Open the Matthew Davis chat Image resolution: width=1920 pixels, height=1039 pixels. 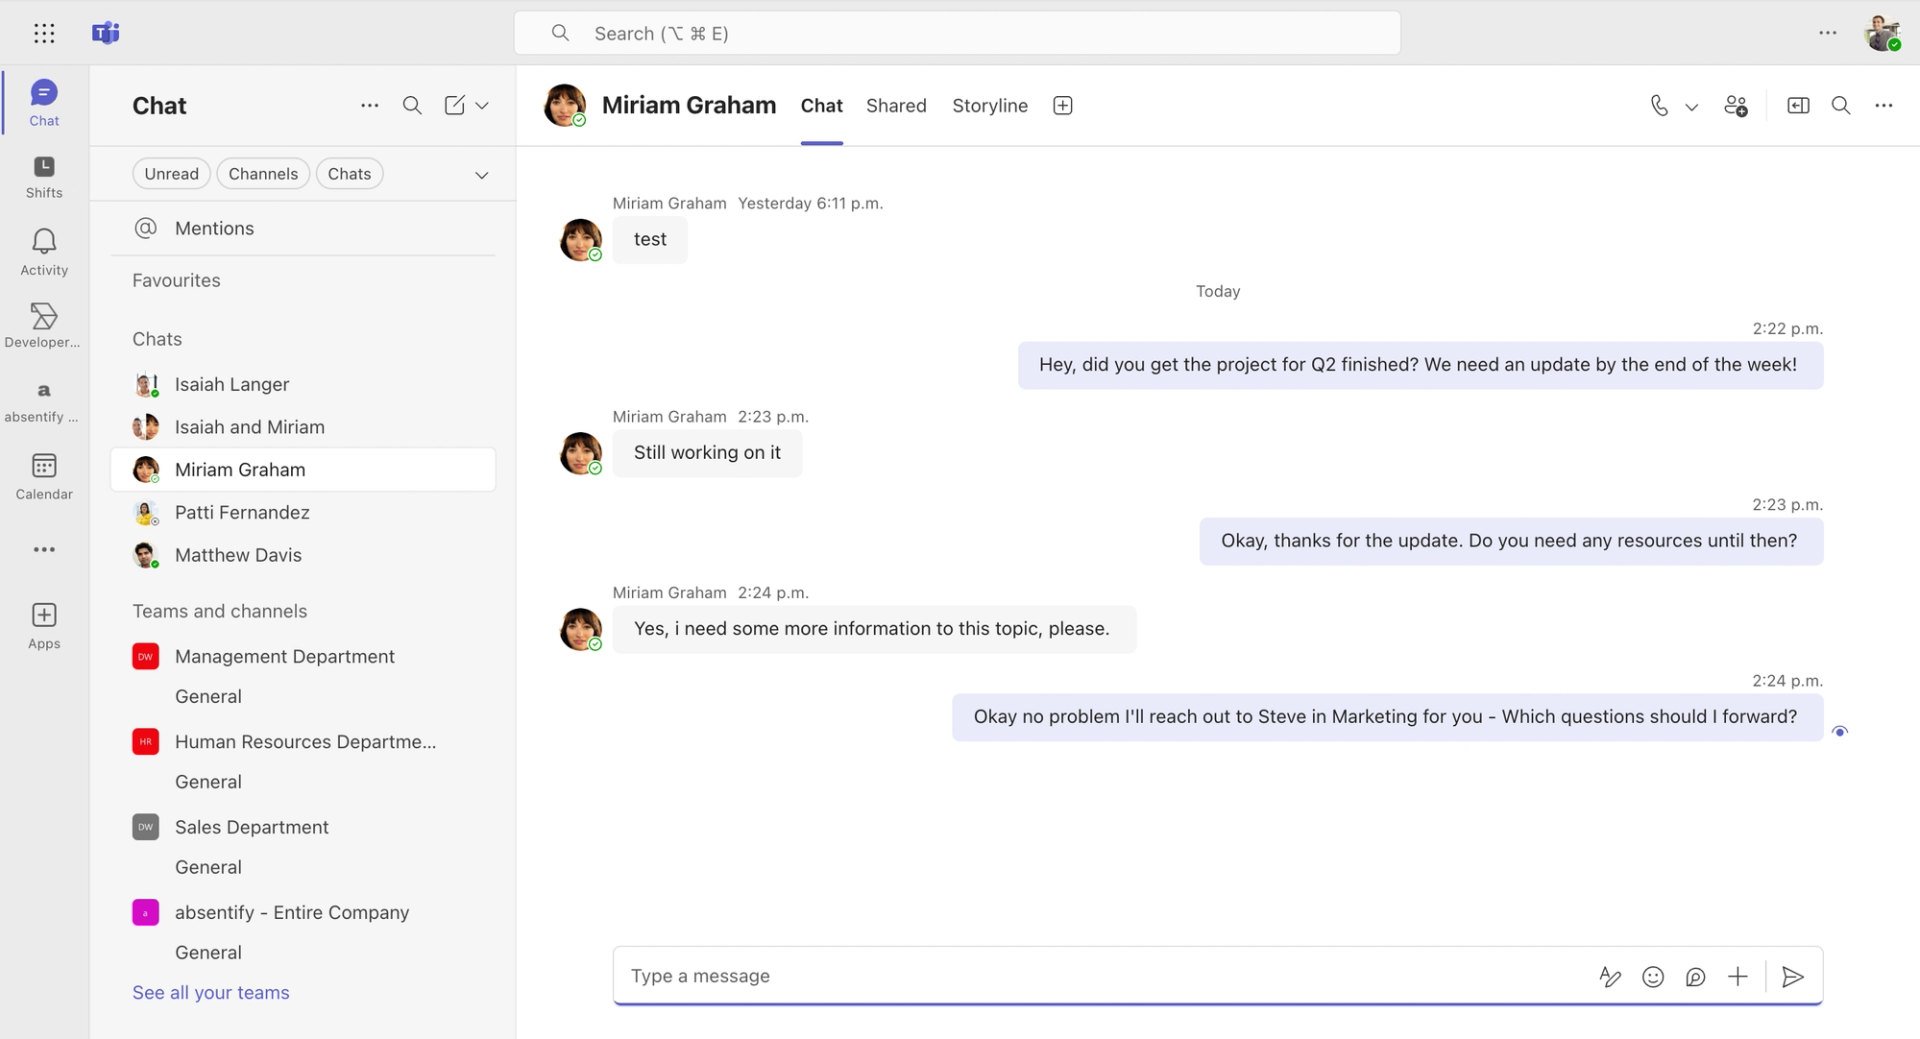coord(303,555)
